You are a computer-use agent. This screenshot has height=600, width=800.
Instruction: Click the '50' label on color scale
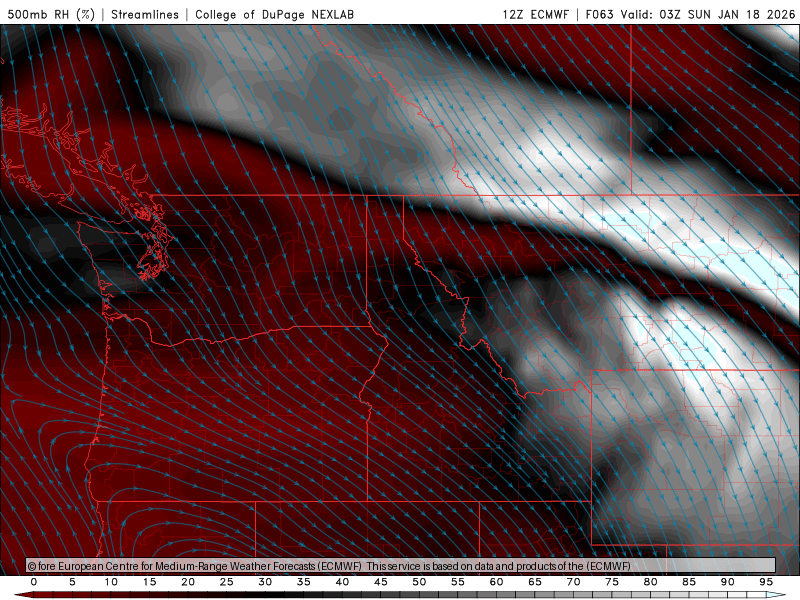(x=419, y=582)
